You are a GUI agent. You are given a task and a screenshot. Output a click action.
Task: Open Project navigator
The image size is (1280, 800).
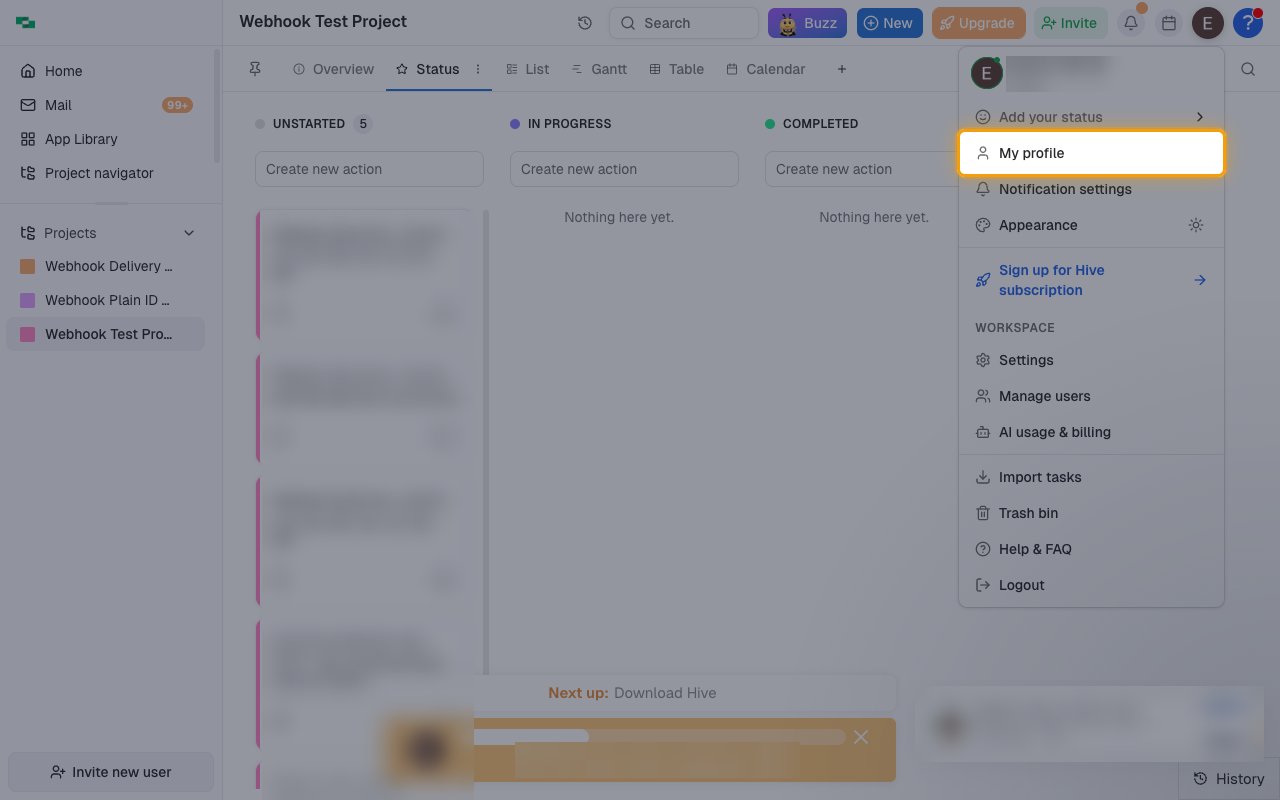(x=105, y=173)
